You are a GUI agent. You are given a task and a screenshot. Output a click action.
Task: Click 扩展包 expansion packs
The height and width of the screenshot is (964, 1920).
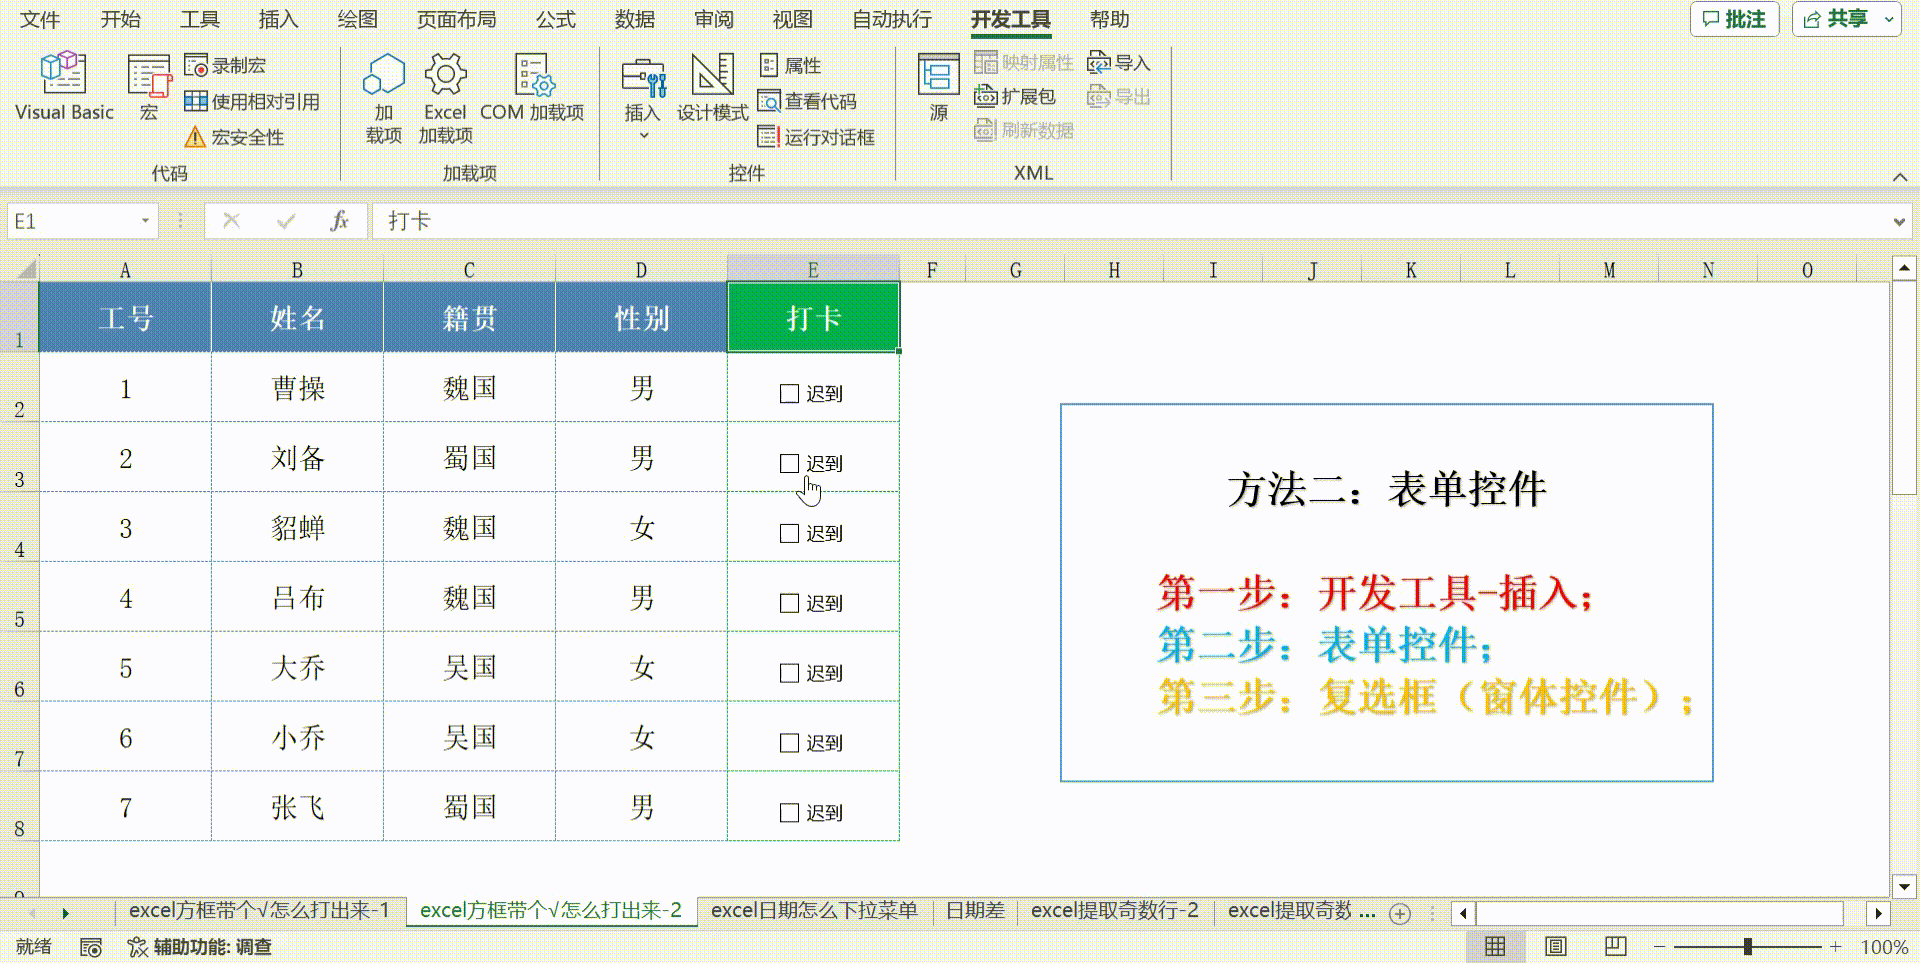coord(1015,97)
